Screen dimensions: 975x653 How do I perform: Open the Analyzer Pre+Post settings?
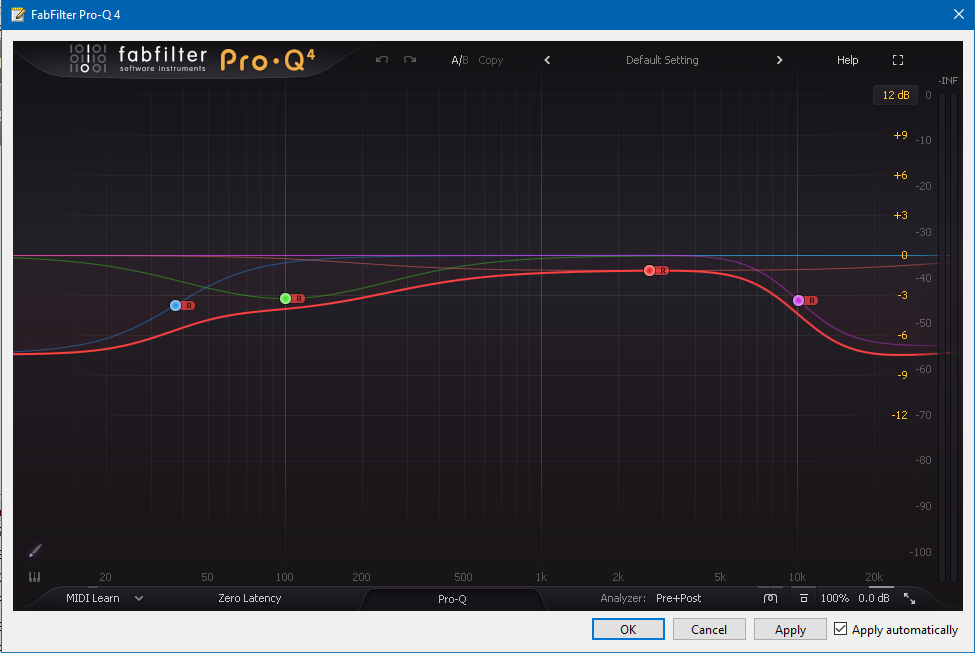coord(678,598)
